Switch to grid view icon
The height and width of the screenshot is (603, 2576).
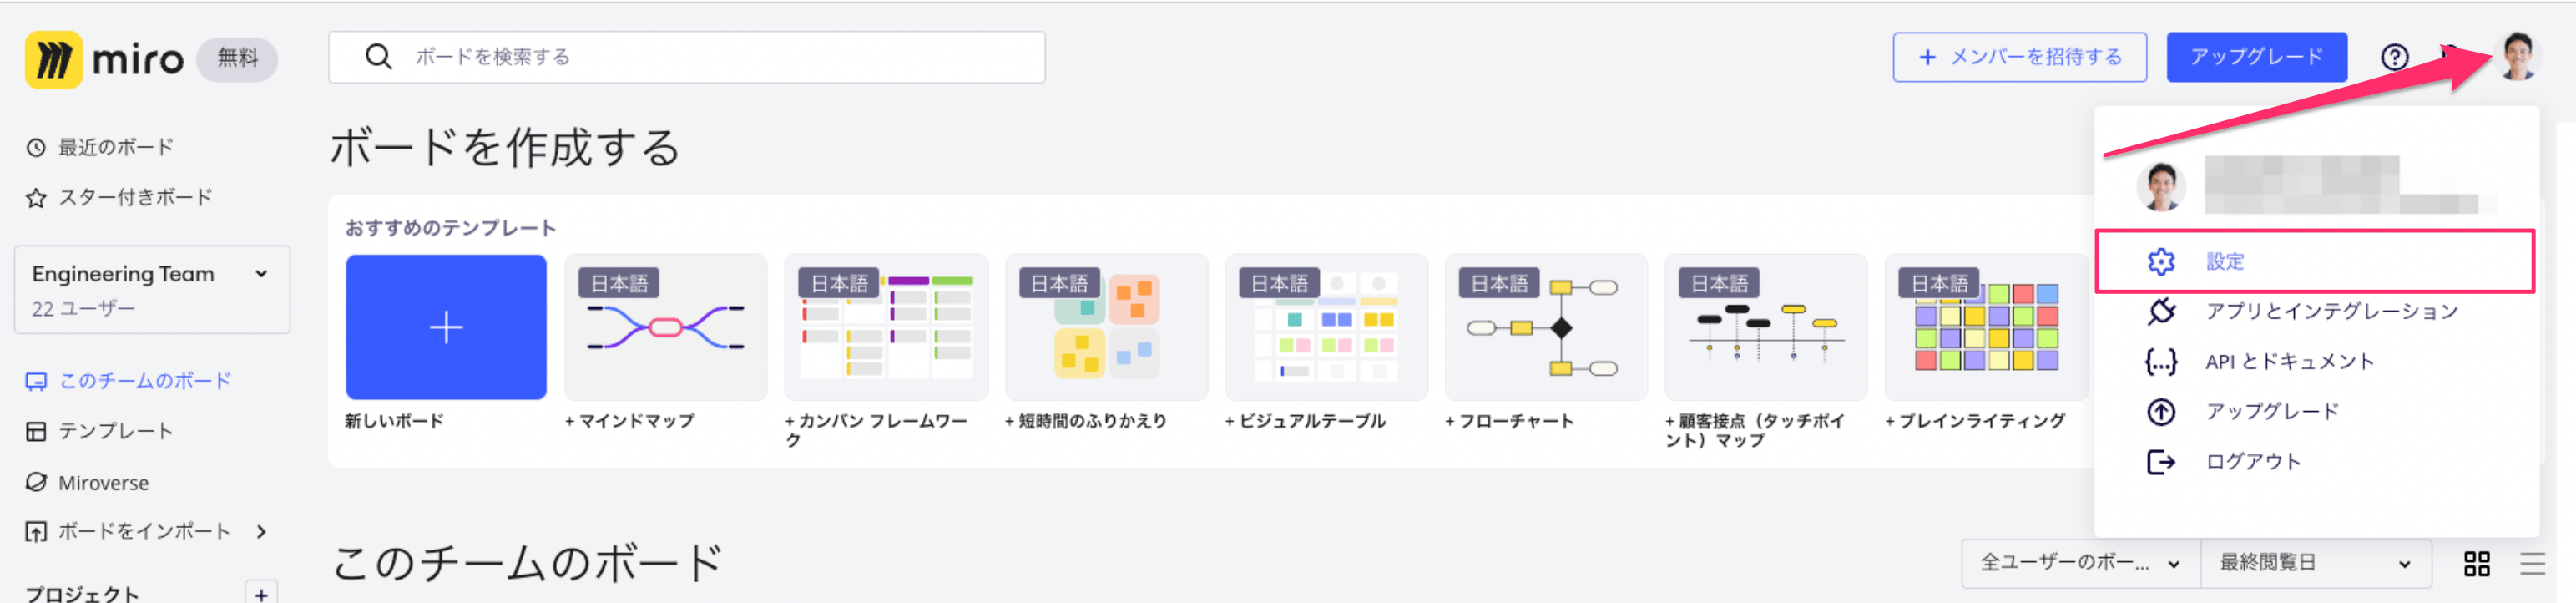[x=2477, y=564]
